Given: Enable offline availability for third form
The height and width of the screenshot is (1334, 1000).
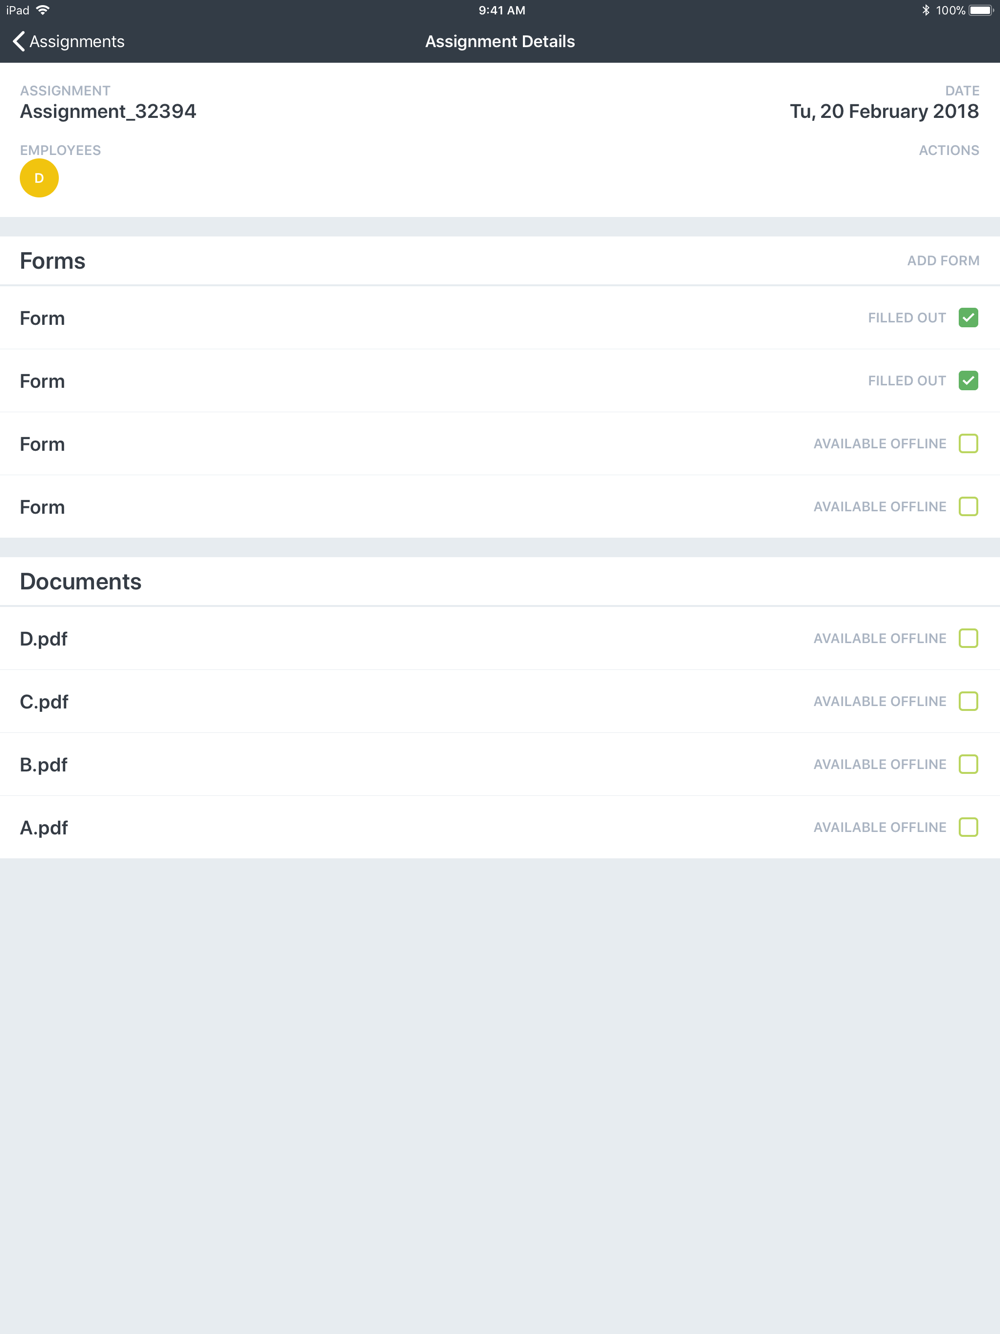Looking at the screenshot, I should coord(968,444).
